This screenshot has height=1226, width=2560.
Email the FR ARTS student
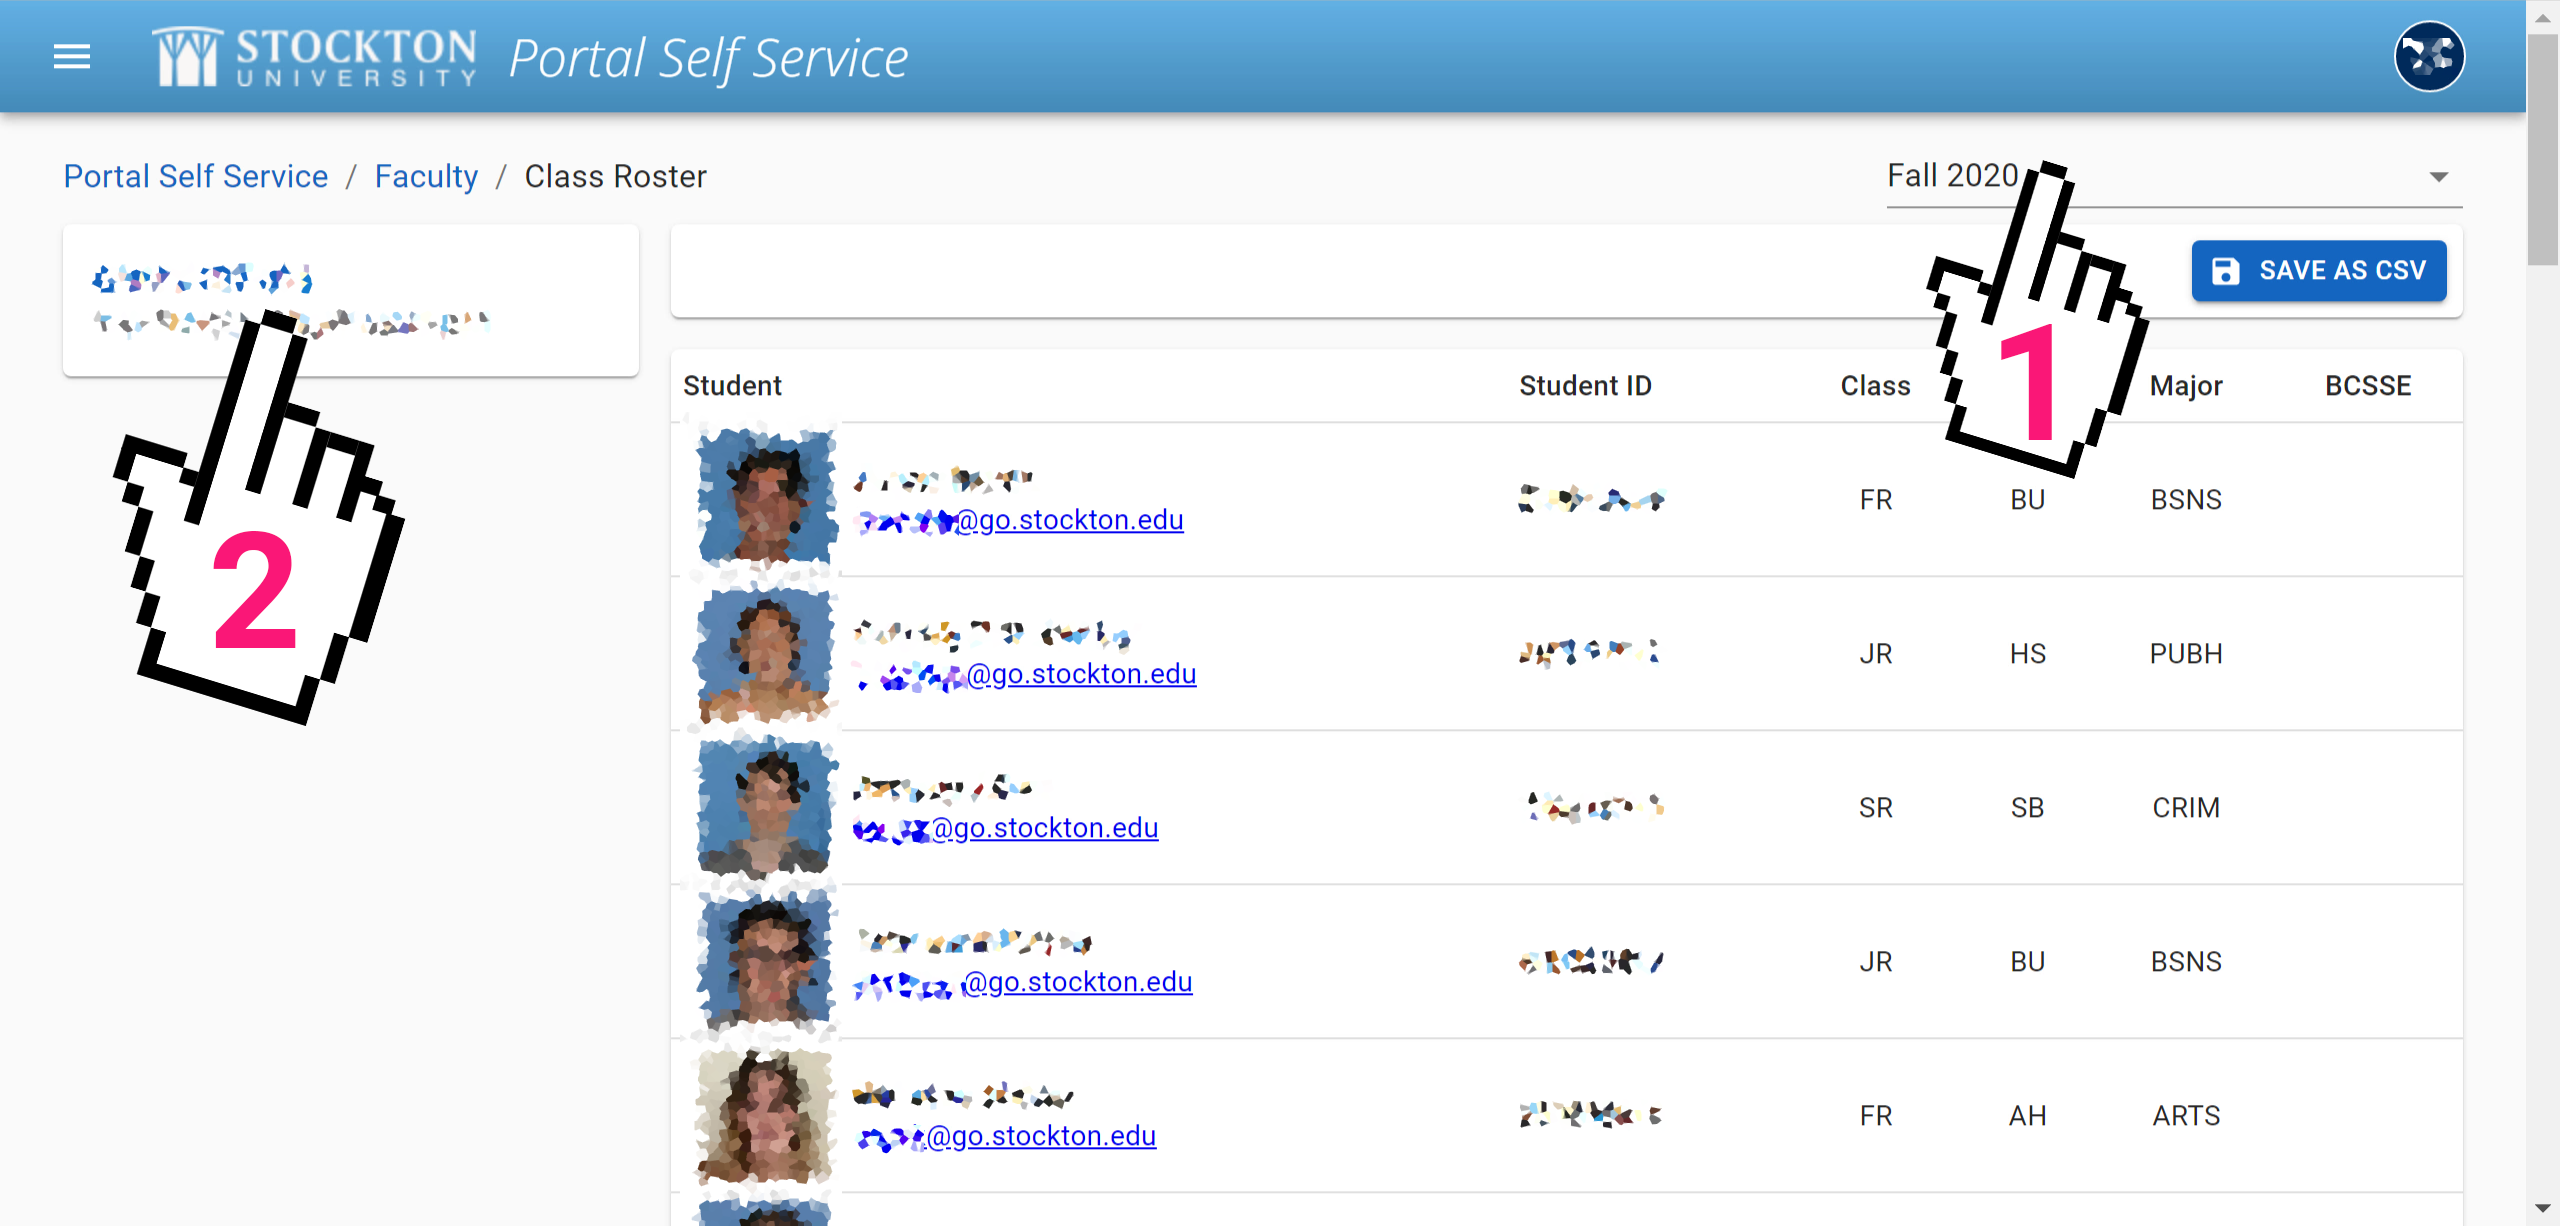pyautogui.click(x=1006, y=1137)
